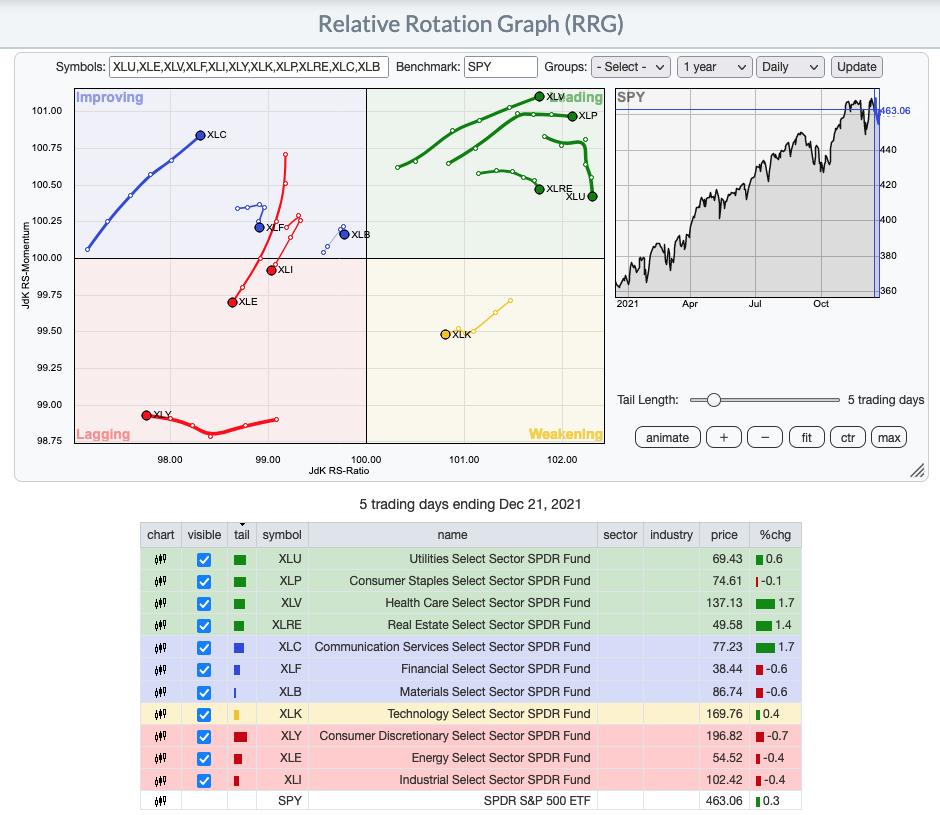
Task: Click the XLY point in Lagging quadrant
Action: [x=146, y=416]
